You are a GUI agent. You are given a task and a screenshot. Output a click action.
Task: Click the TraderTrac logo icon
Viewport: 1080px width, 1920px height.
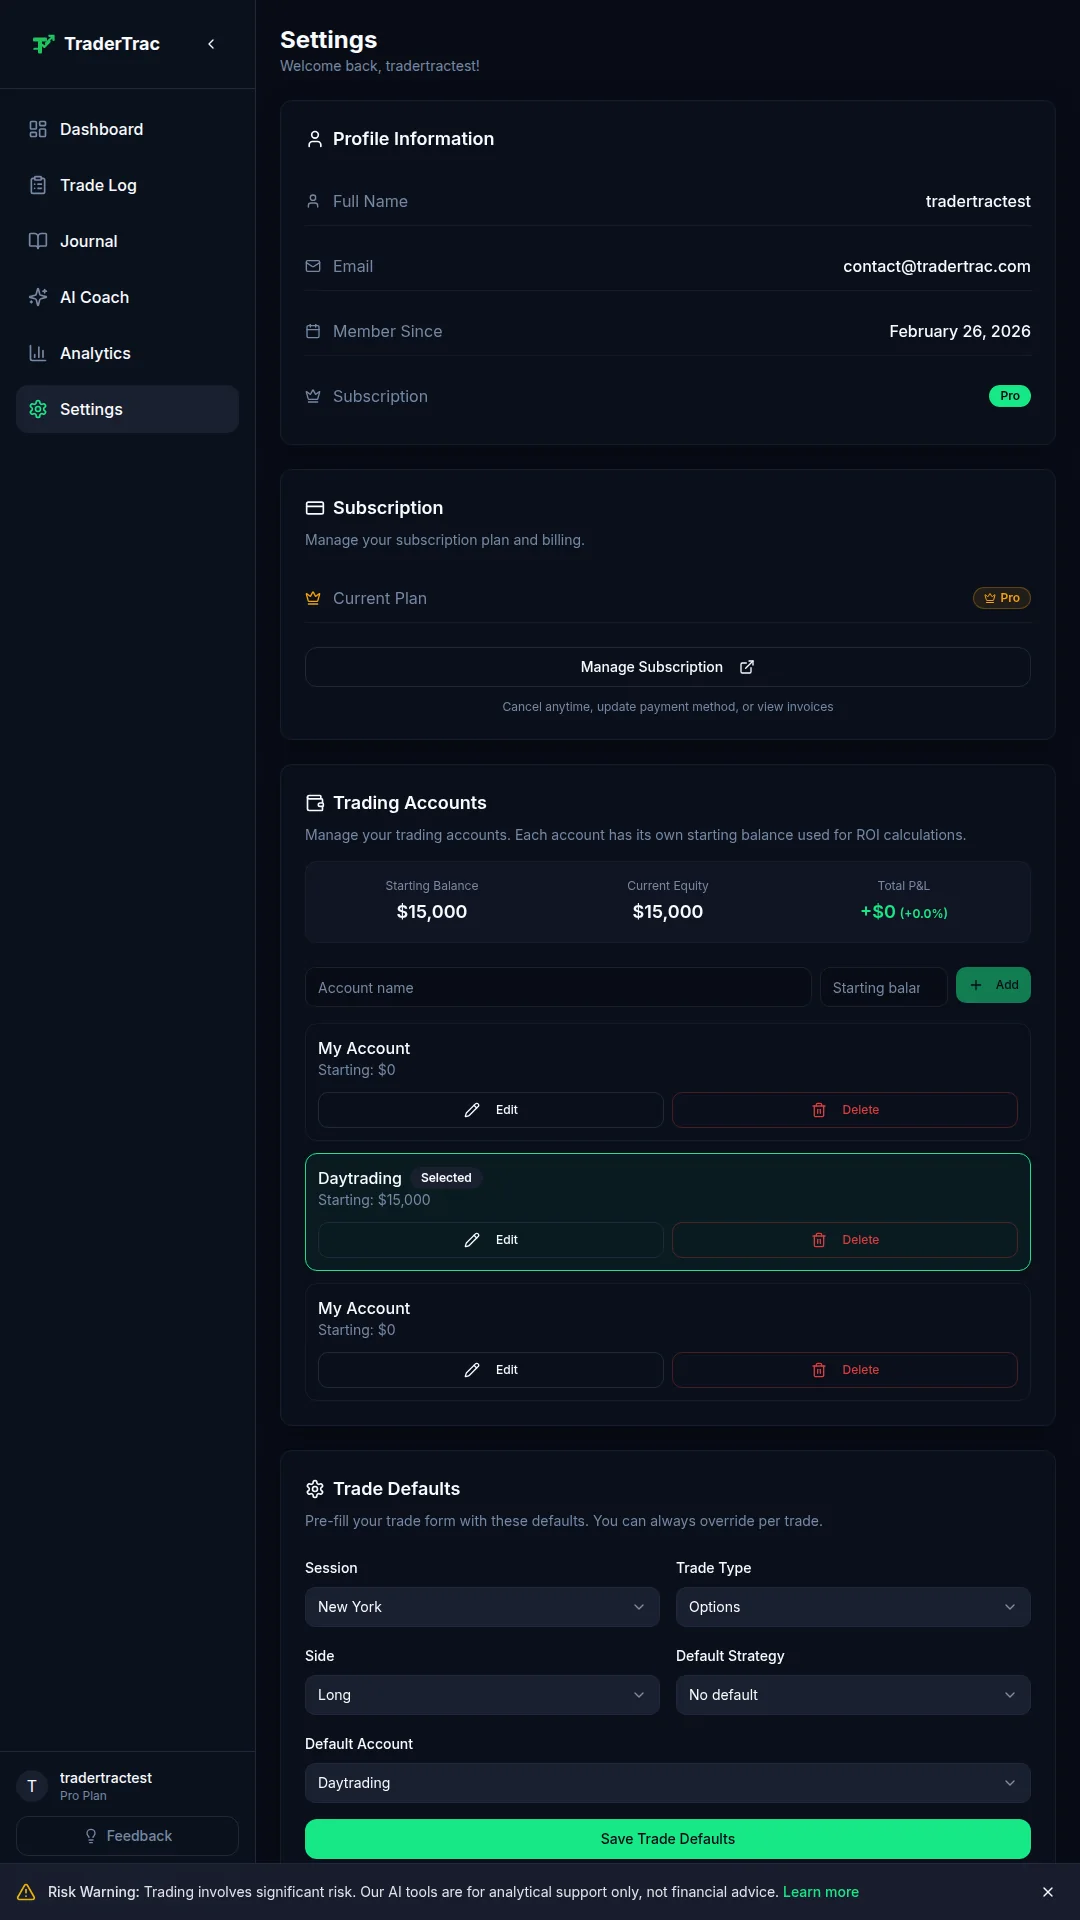pos(43,44)
